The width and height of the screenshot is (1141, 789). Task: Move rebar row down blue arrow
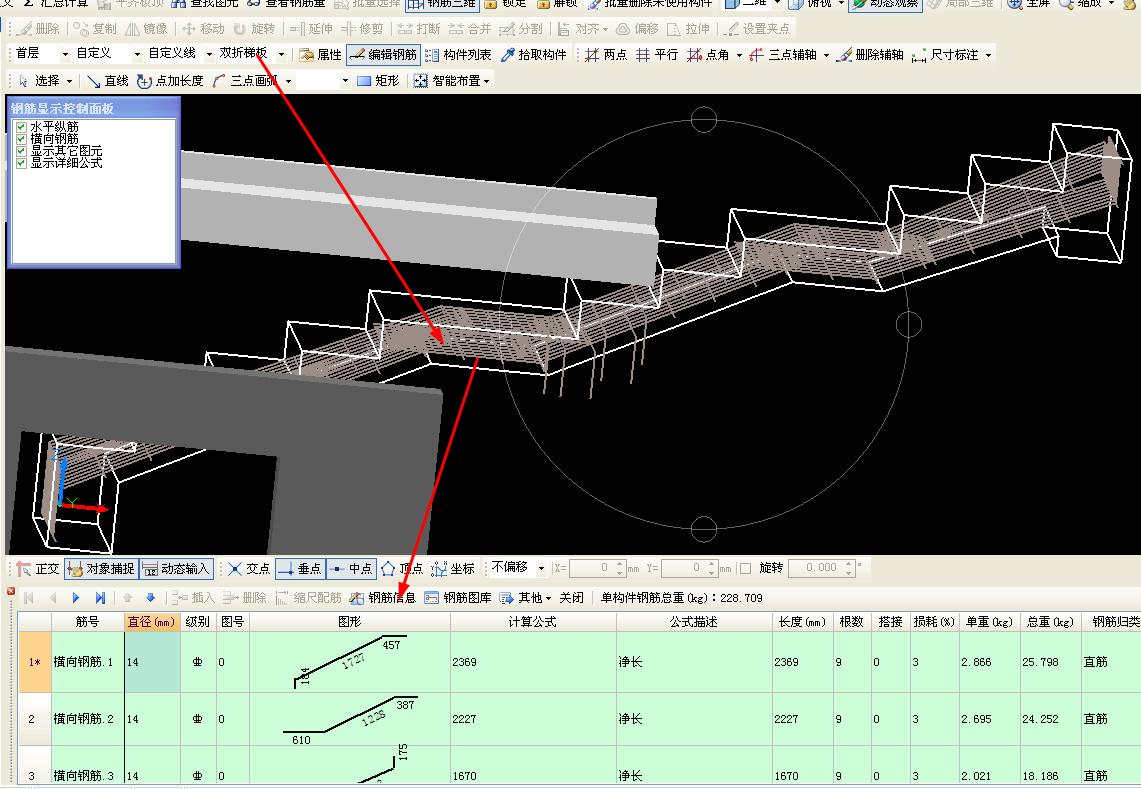click(x=151, y=598)
